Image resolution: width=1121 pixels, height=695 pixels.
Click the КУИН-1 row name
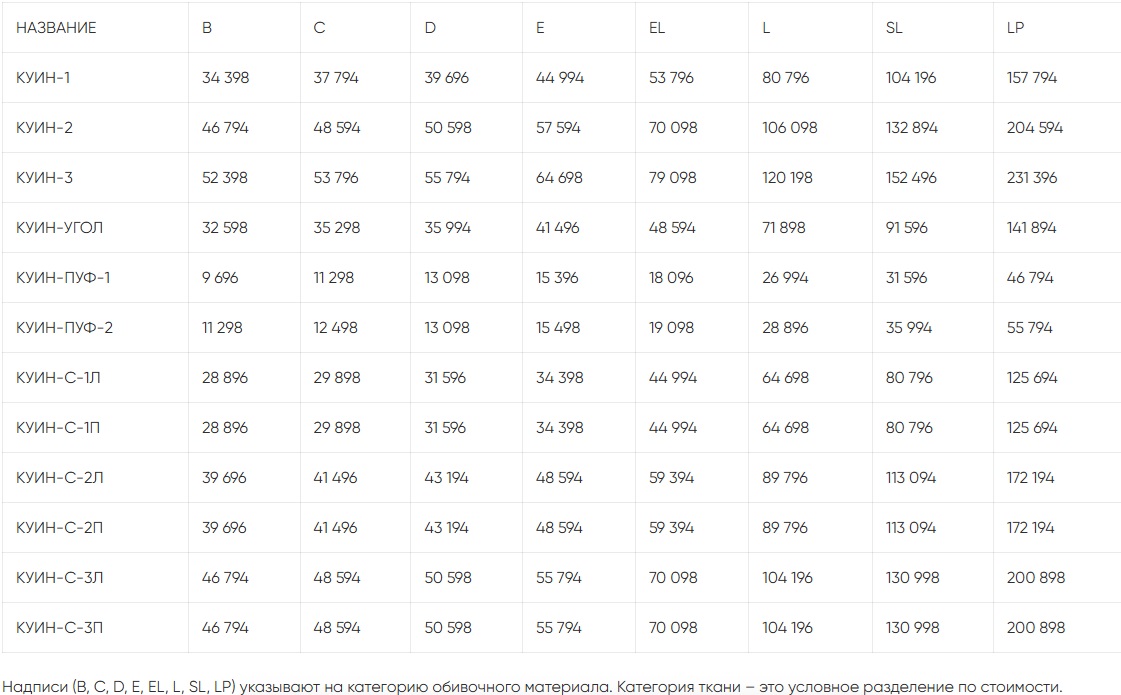click(42, 78)
